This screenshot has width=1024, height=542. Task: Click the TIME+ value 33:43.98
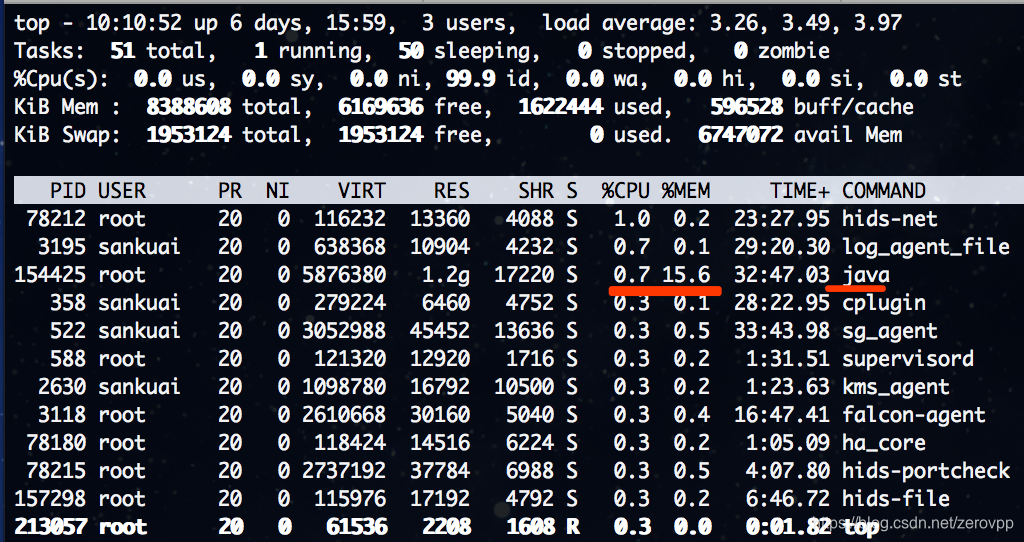click(x=782, y=331)
